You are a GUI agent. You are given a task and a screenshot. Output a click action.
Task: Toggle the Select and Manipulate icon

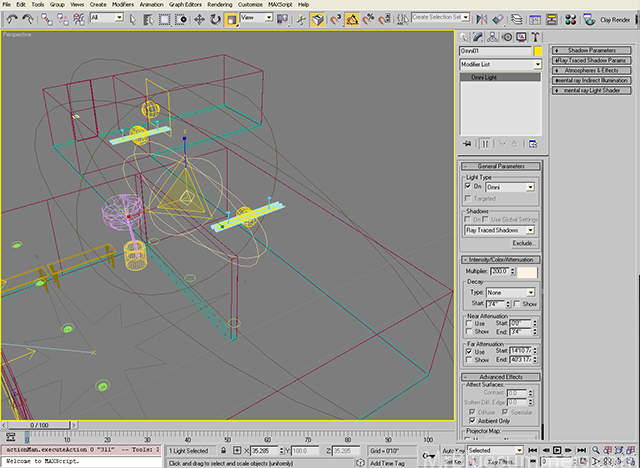click(x=301, y=19)
